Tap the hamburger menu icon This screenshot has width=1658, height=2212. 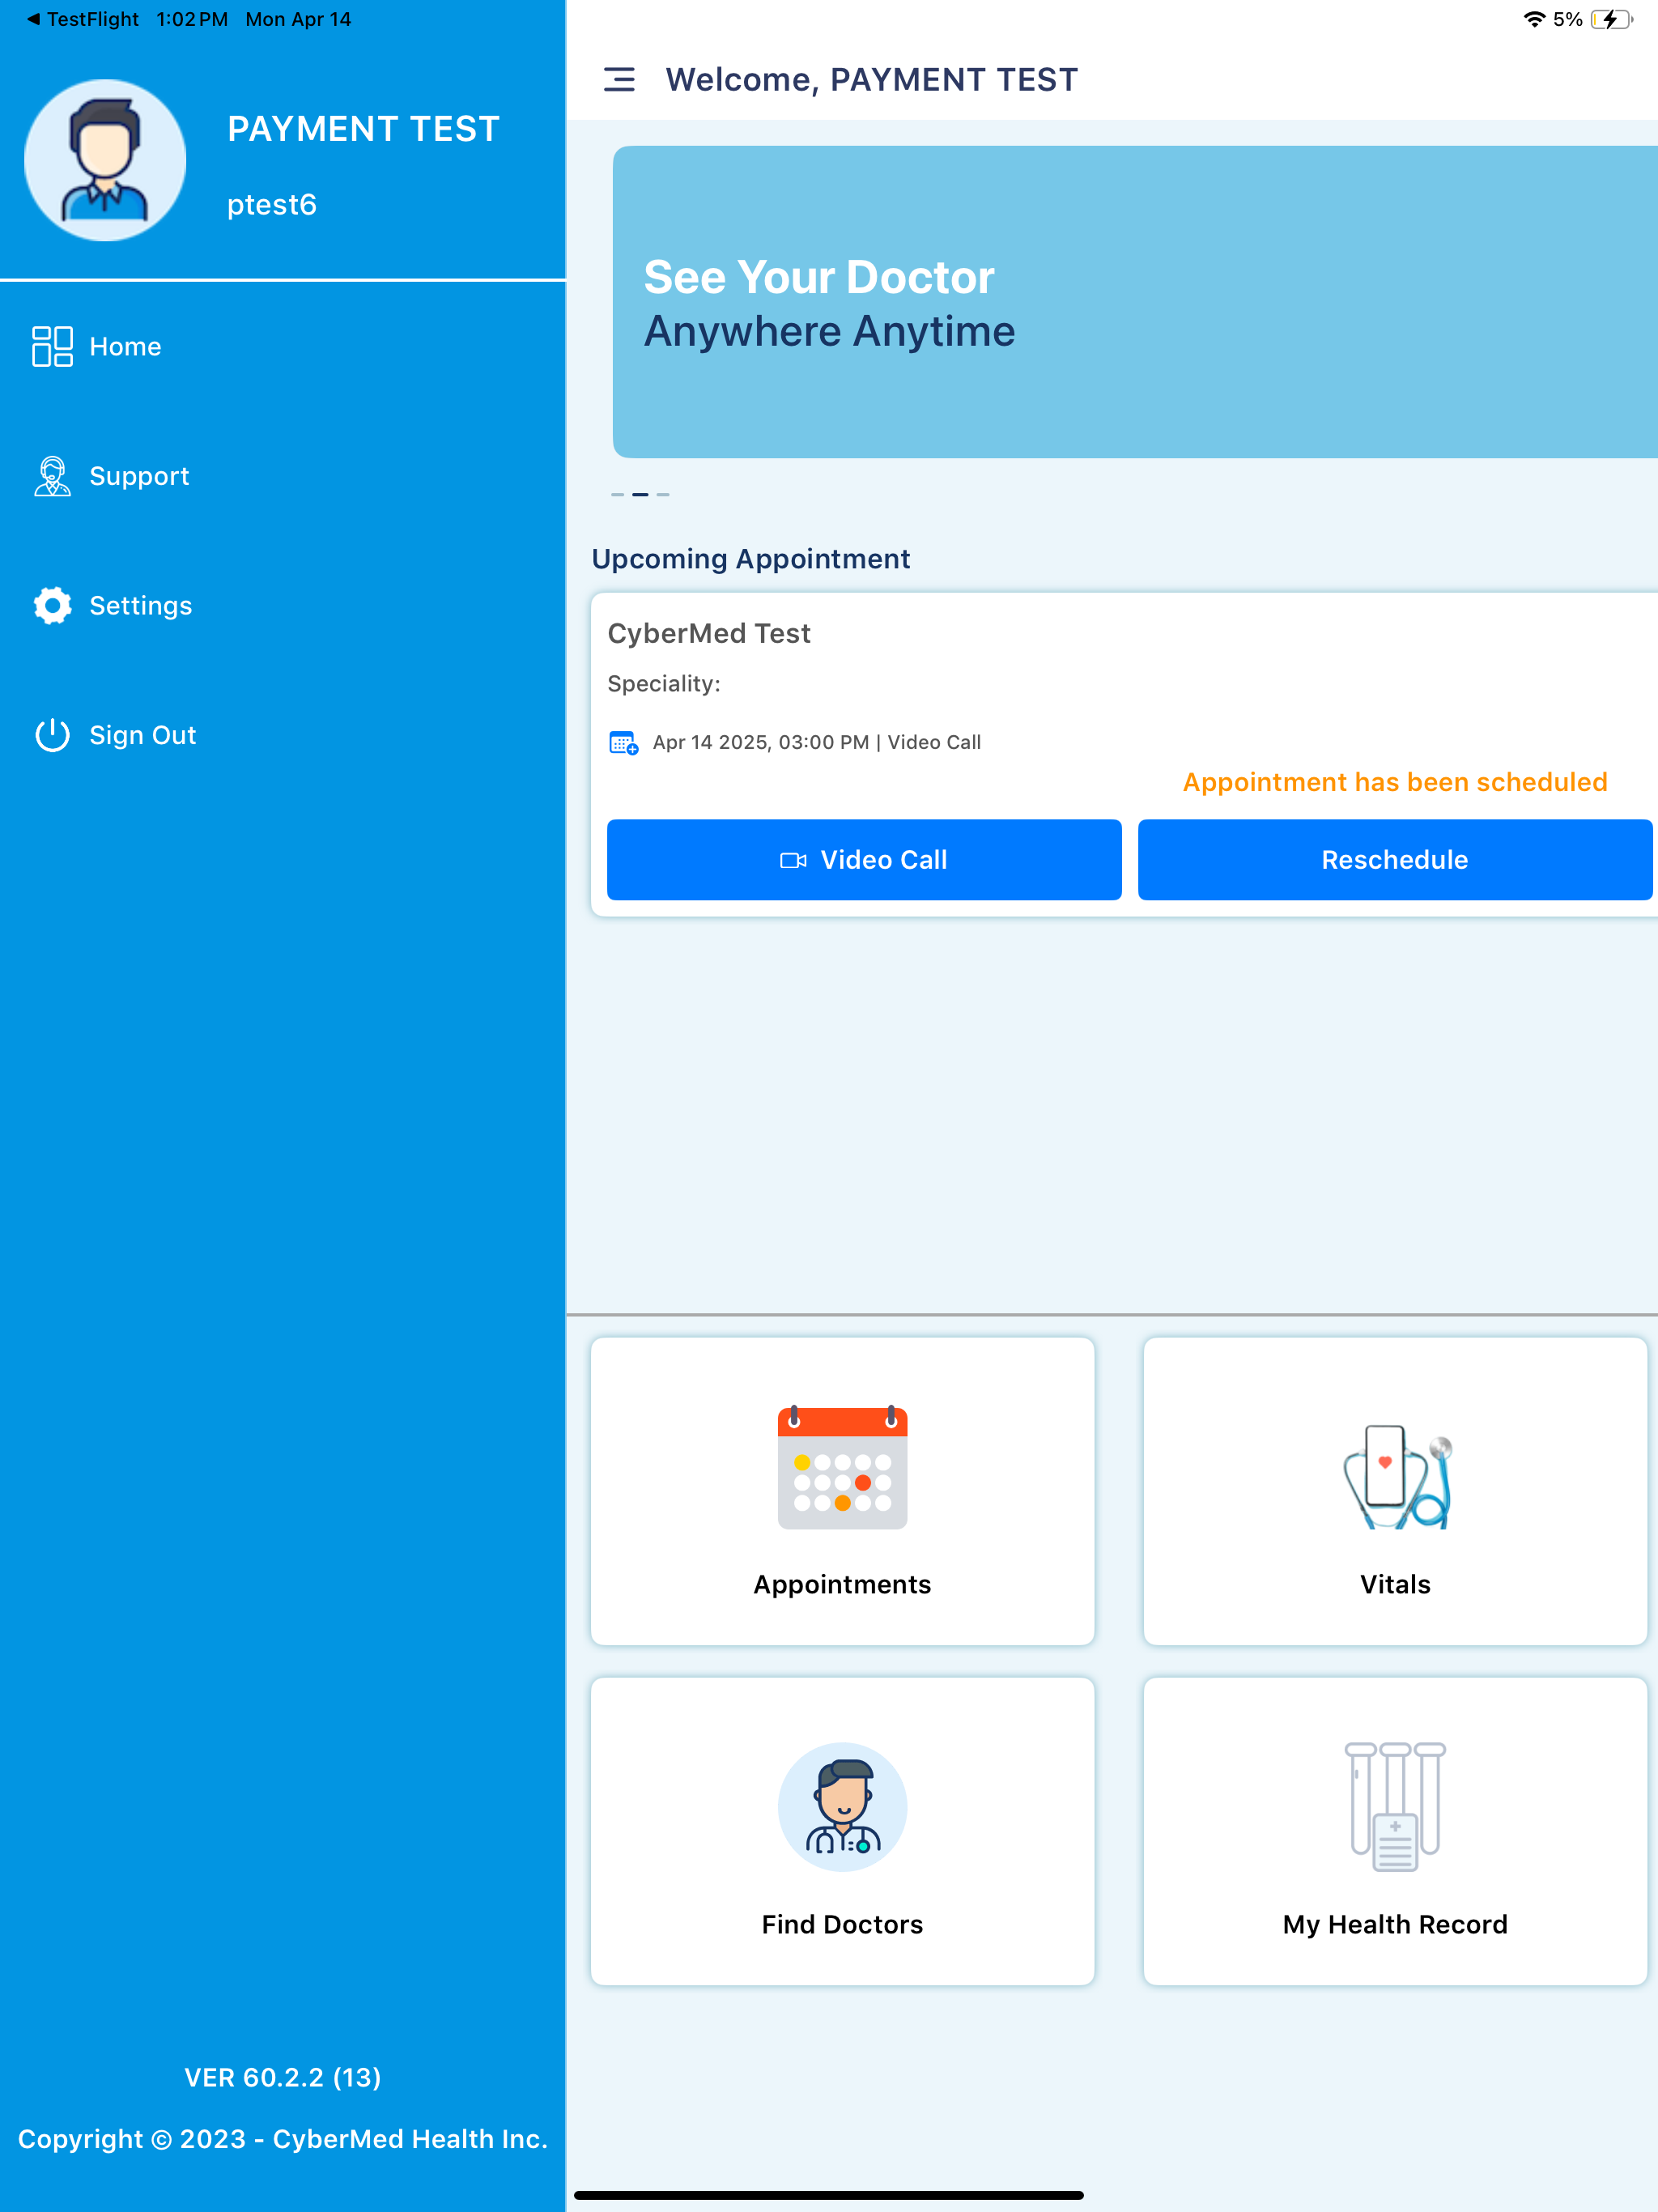[619, 79]
